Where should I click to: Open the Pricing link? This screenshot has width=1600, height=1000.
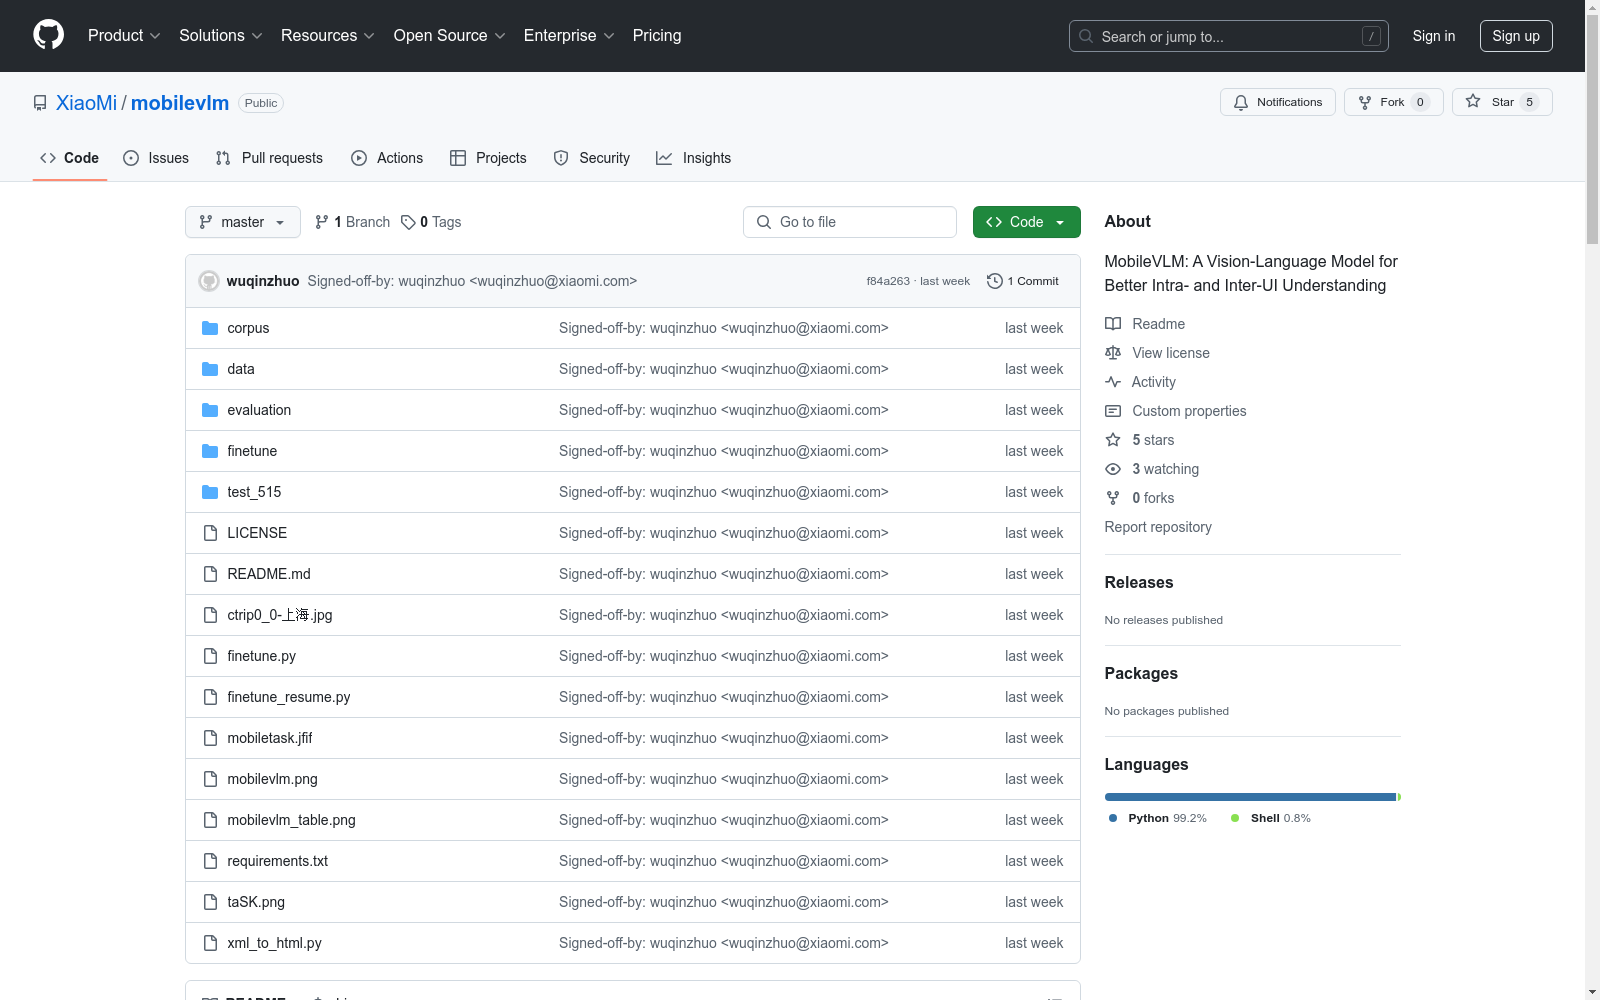click(x=657, y=36)
